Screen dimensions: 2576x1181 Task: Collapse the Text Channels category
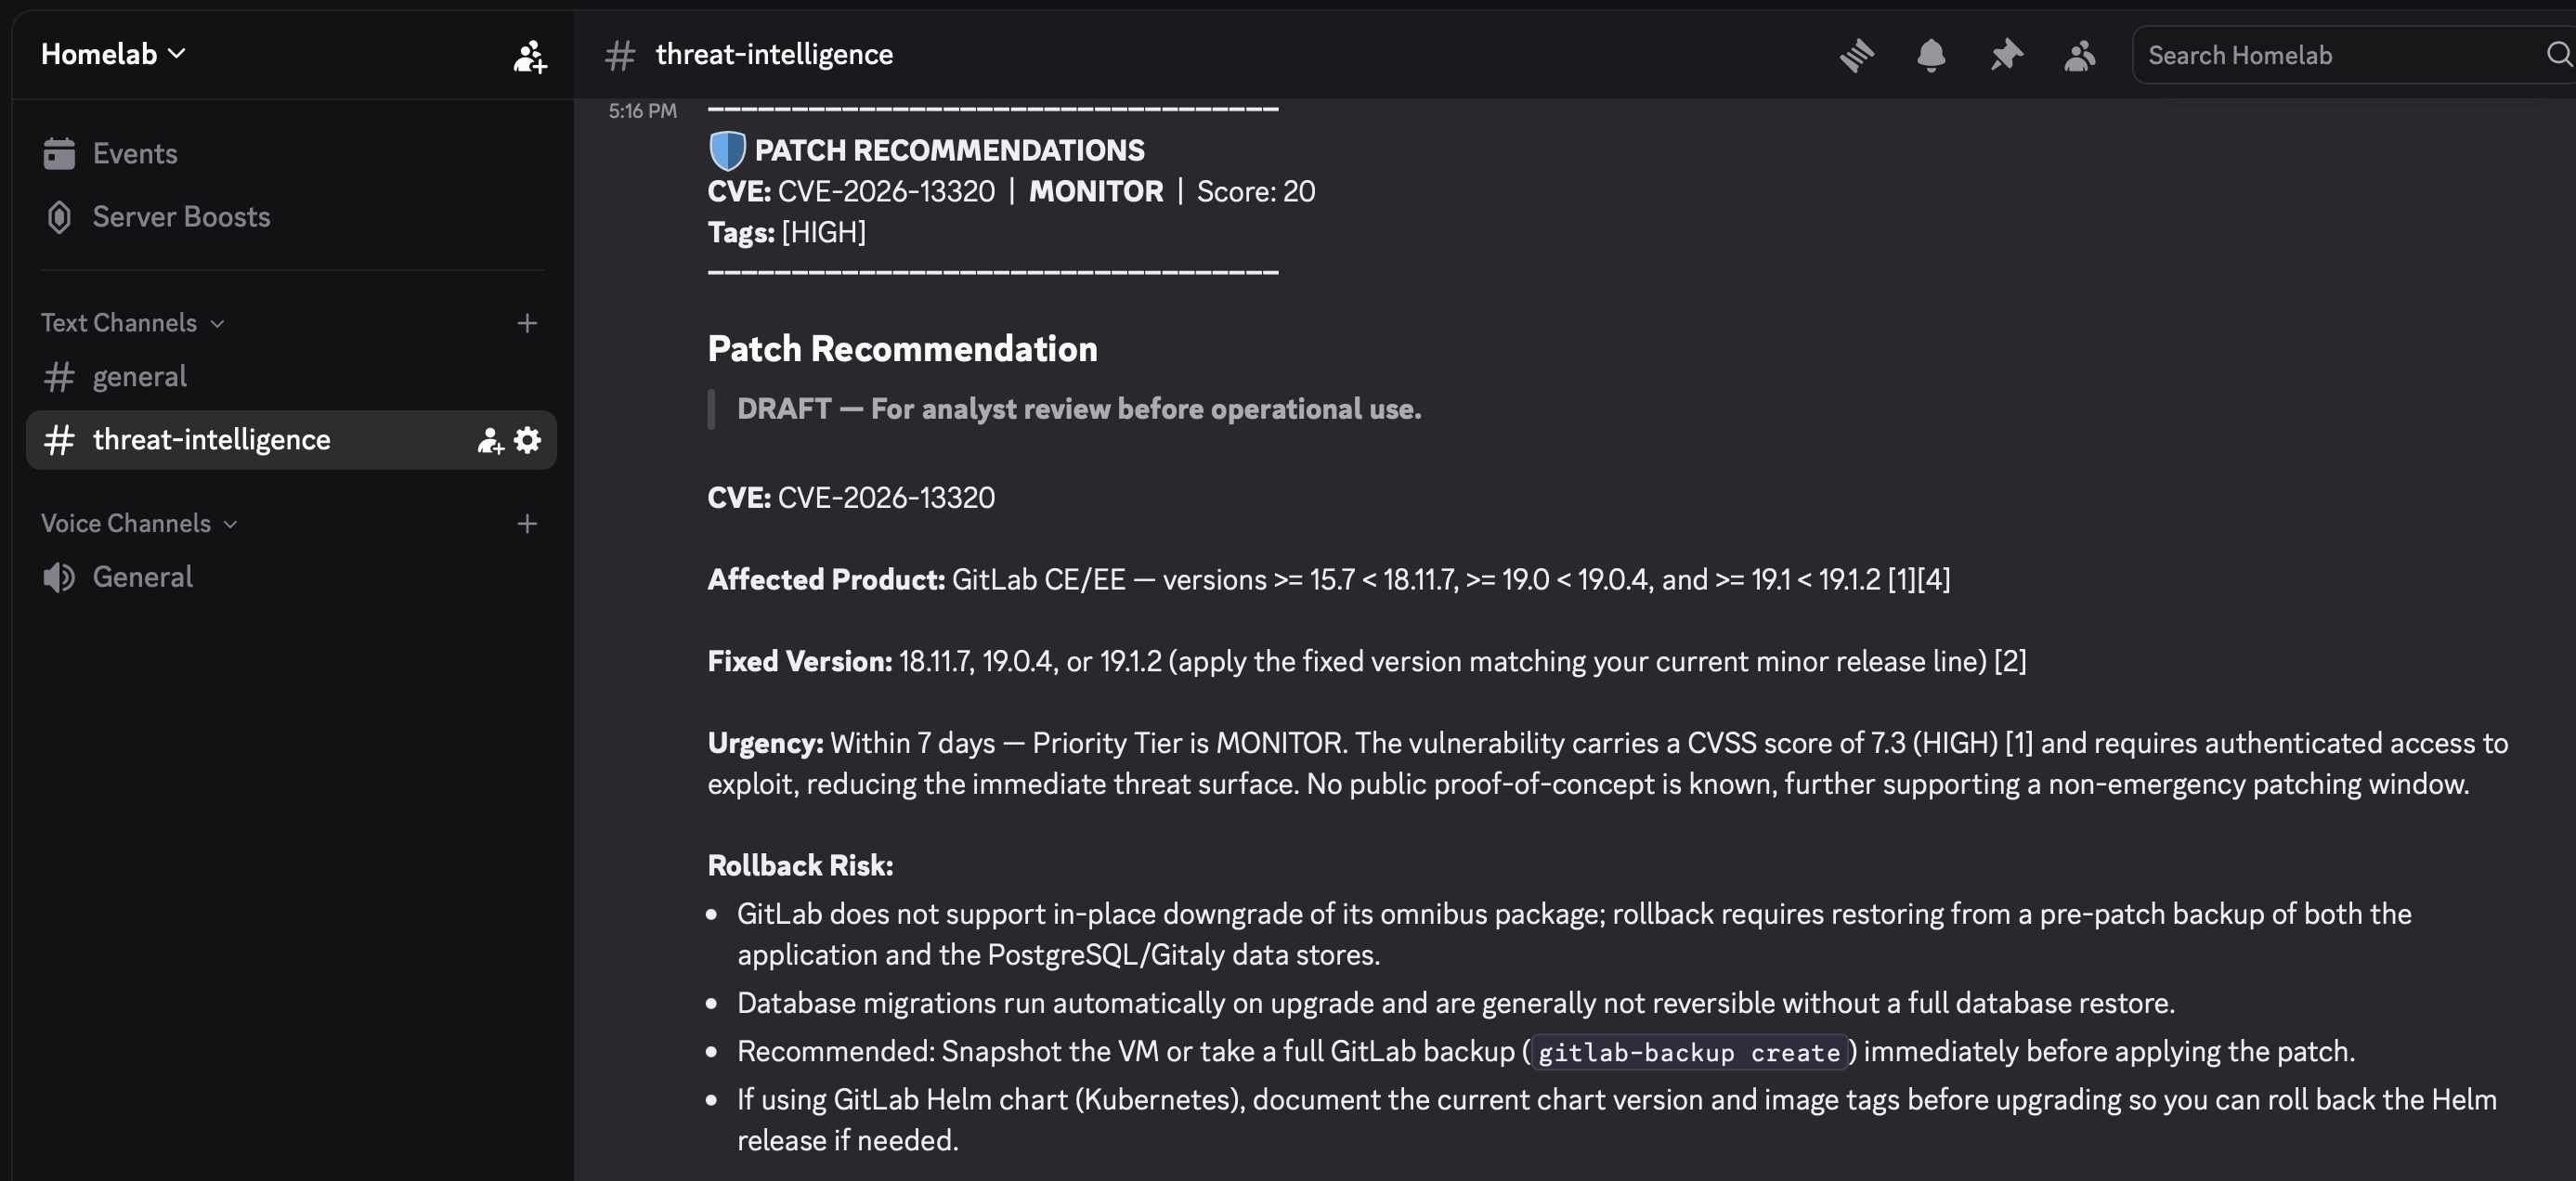pos(132,323)
